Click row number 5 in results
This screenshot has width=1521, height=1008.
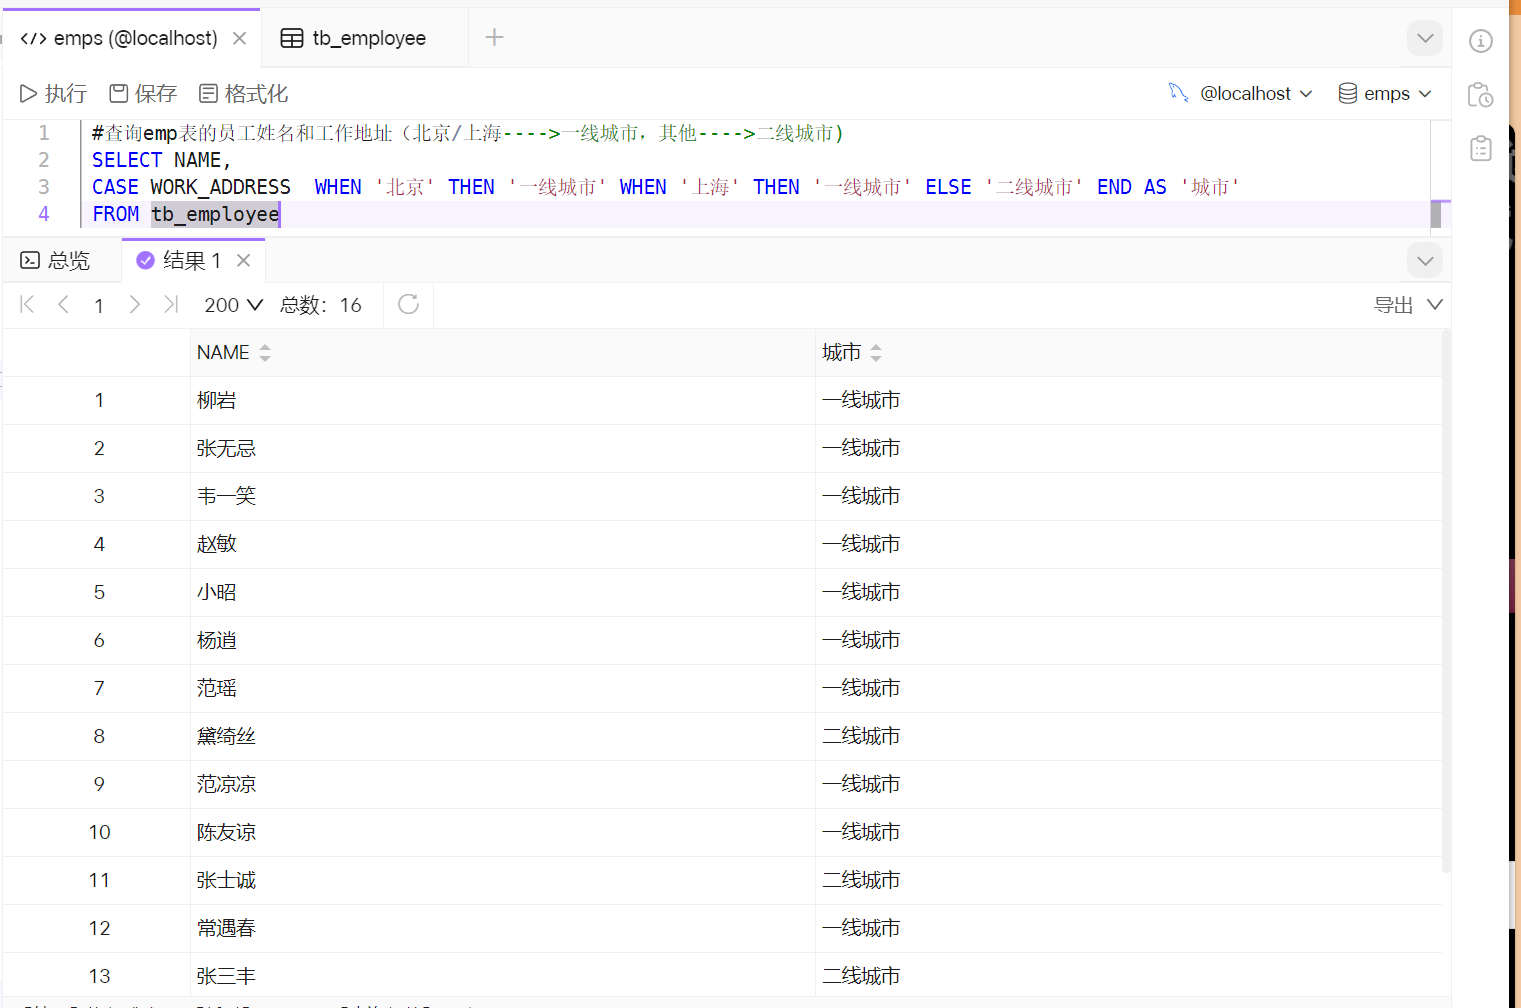[99, 593]
